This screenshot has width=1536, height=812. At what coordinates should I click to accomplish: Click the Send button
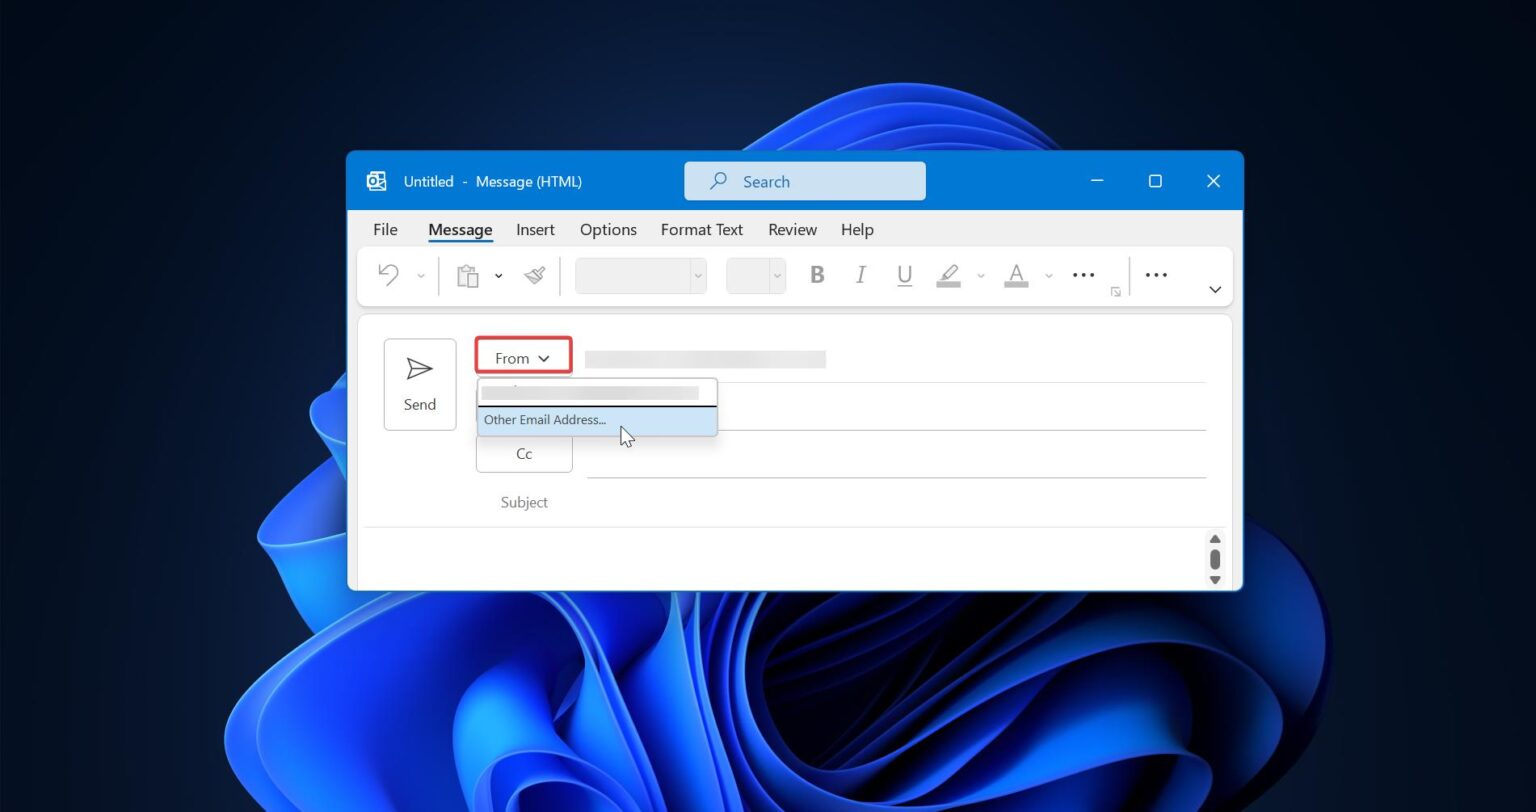[419, 384]
